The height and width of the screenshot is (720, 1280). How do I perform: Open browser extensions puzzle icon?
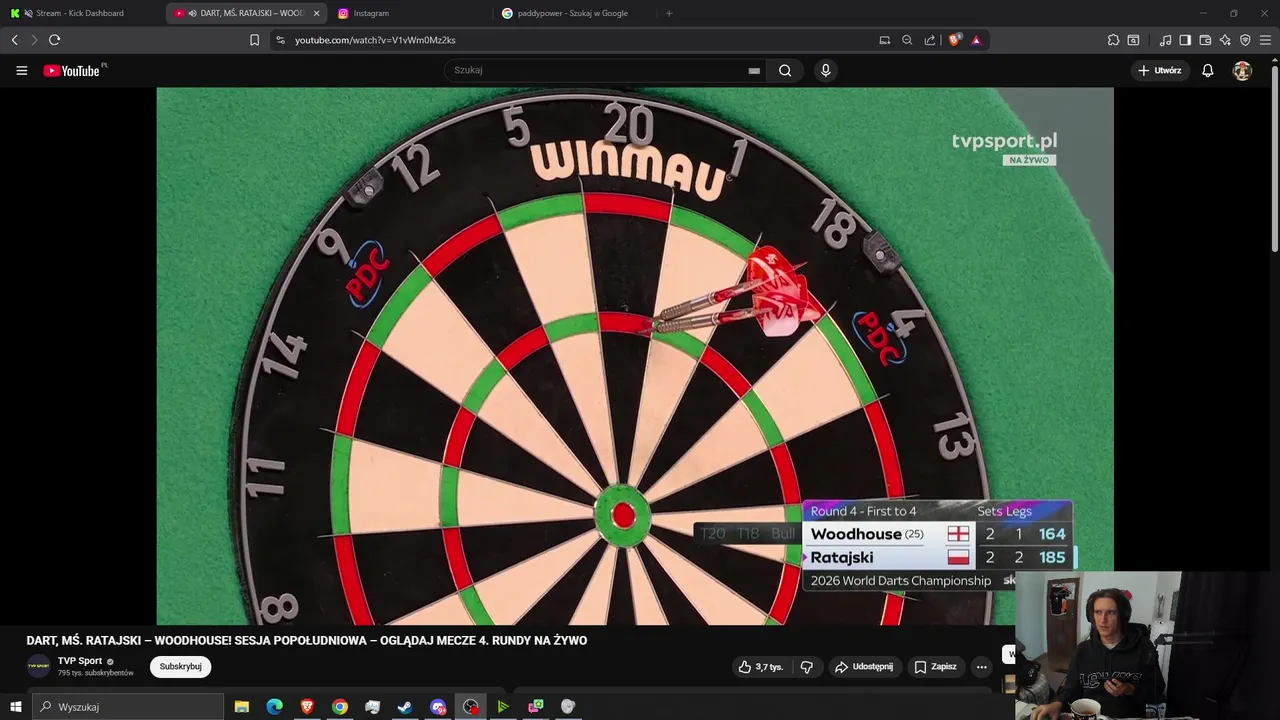click(1113, 40)
